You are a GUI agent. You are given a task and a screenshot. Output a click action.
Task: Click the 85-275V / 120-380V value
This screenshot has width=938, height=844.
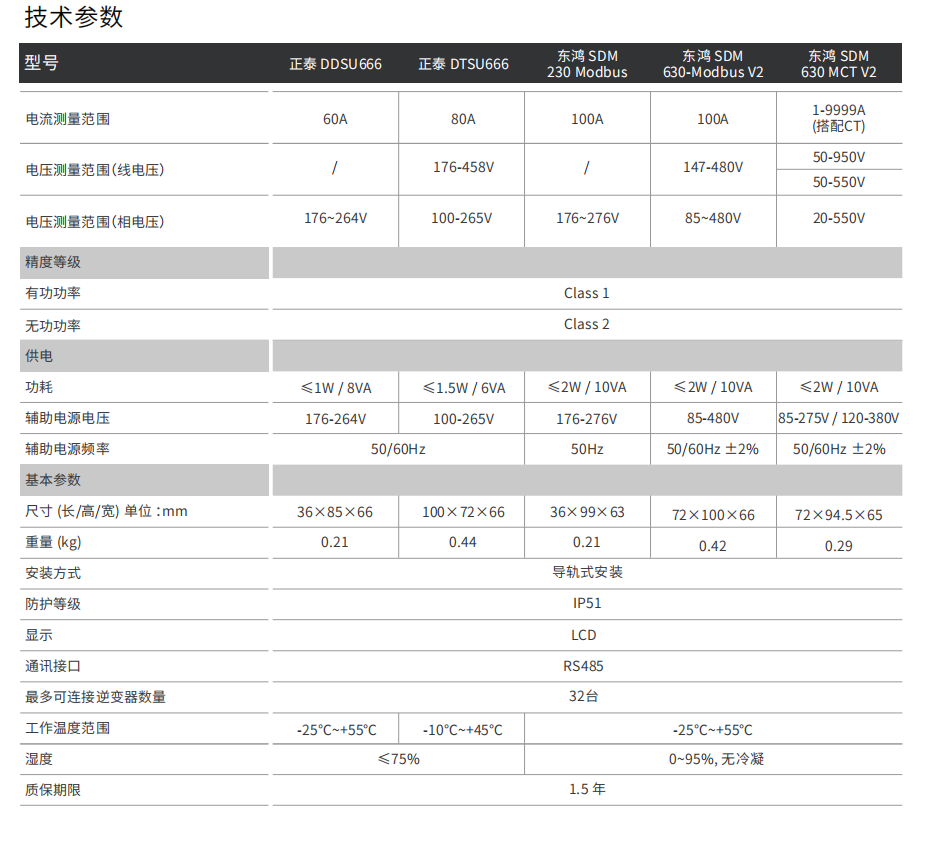pos(838,418)
